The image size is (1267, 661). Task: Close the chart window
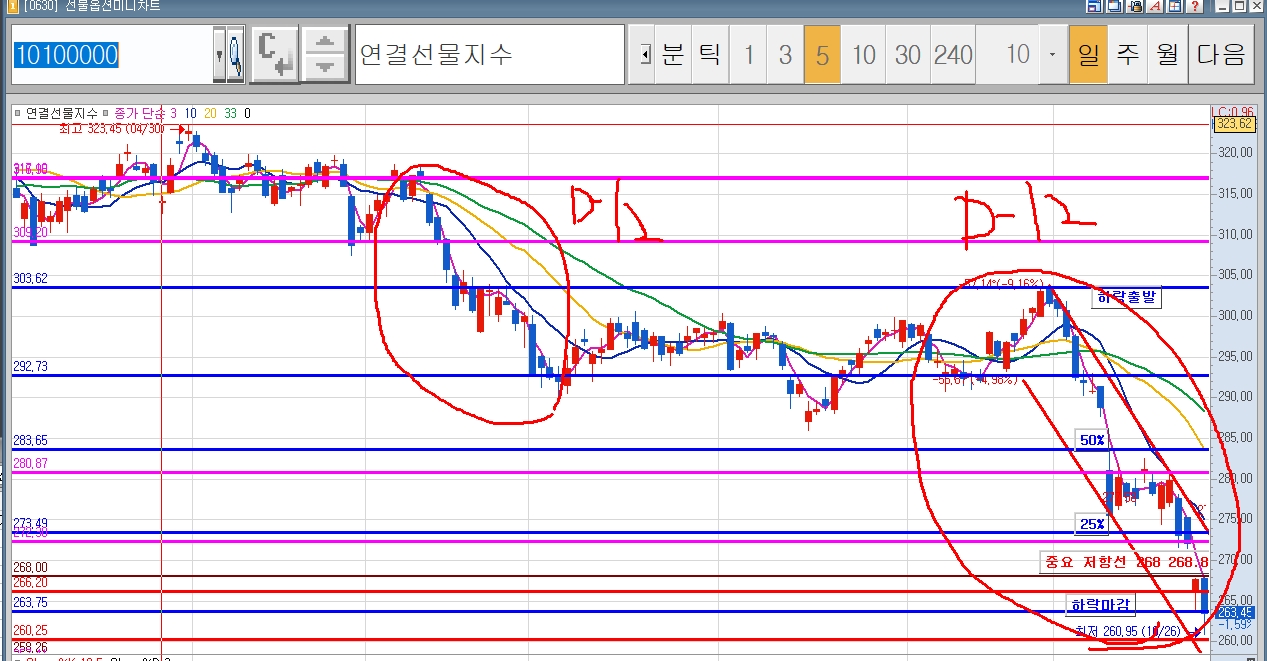tap(1258, 7)
